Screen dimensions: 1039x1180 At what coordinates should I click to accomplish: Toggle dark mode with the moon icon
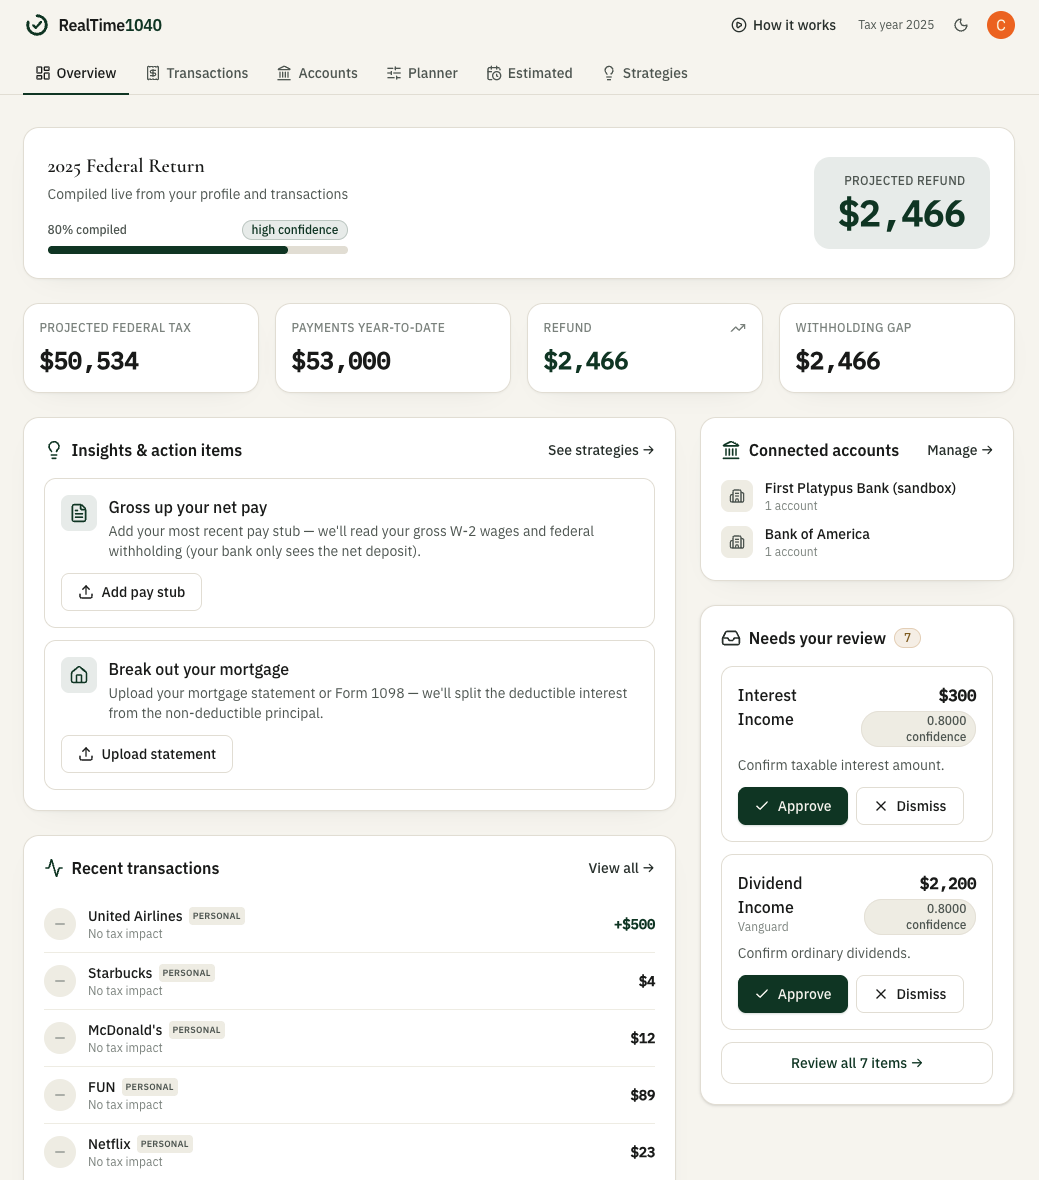(x=961, y=25)
